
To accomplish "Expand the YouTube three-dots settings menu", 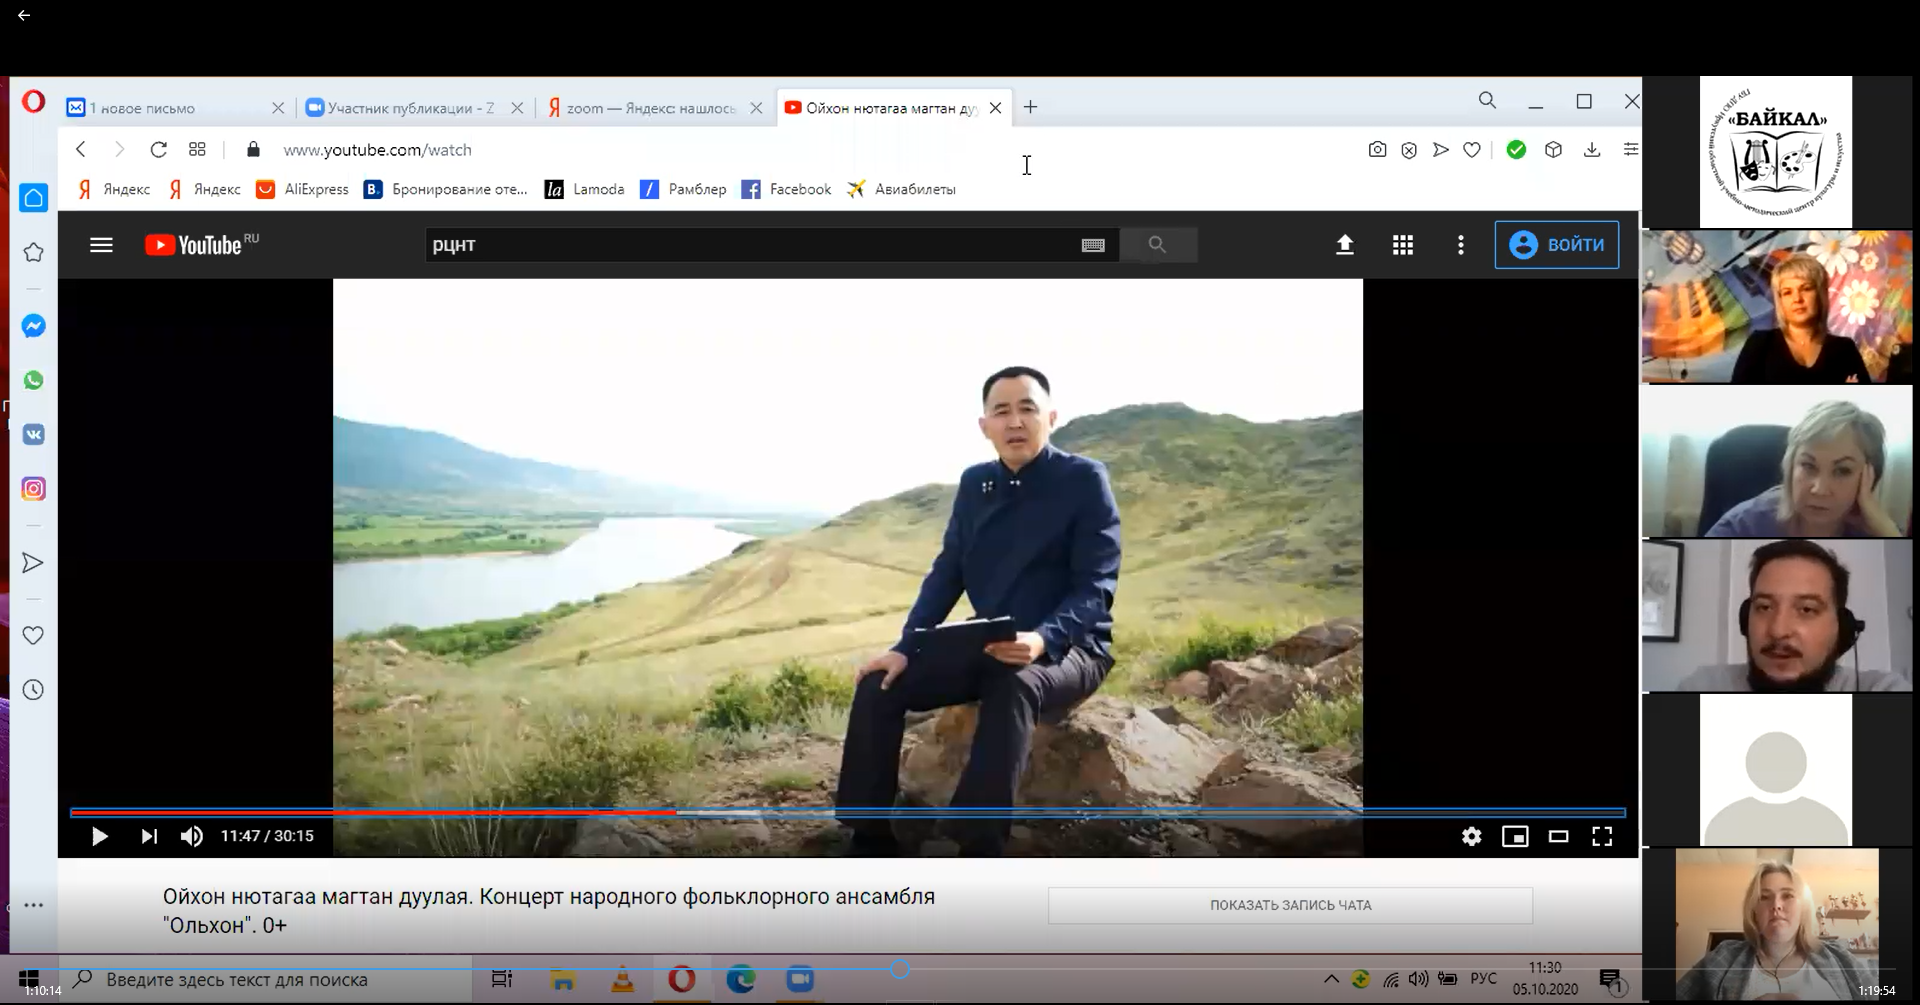I will (1460, 245).
